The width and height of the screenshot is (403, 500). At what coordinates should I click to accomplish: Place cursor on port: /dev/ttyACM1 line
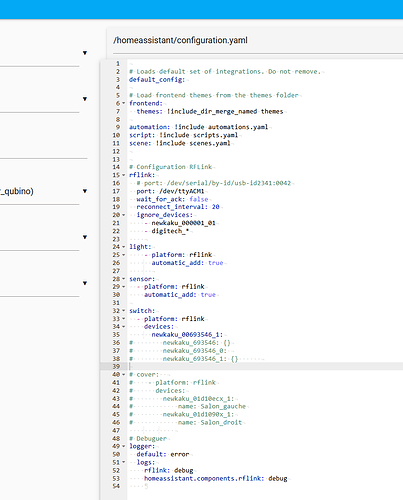click(170, 191)
